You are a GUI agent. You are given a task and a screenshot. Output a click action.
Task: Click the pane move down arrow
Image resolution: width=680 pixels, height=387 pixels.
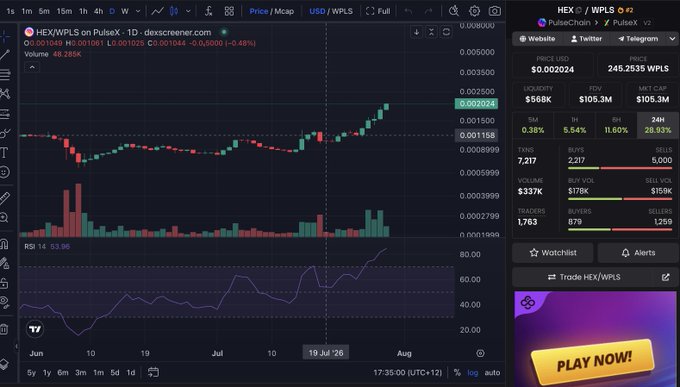(x=416, y=32)
